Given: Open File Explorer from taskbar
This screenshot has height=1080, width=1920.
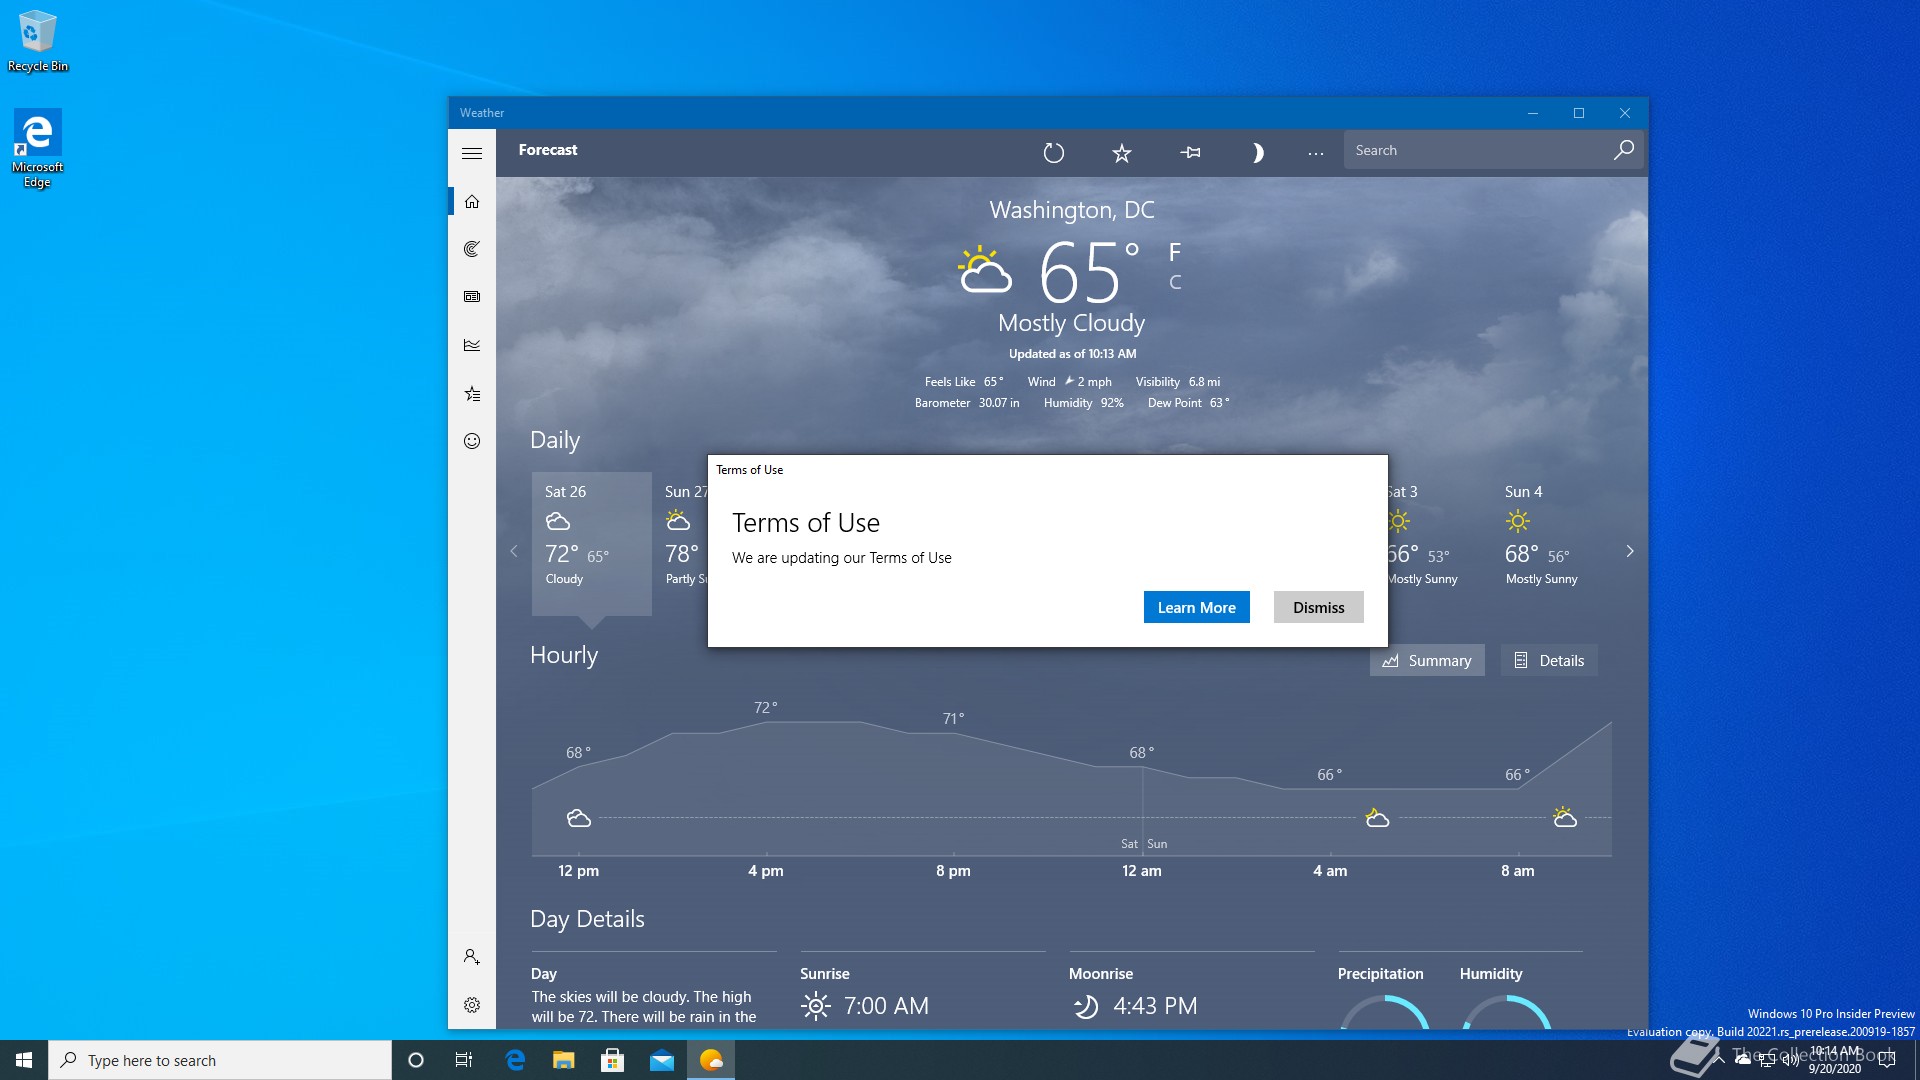Looking at the screenshot, I should tap(564, 1060).
